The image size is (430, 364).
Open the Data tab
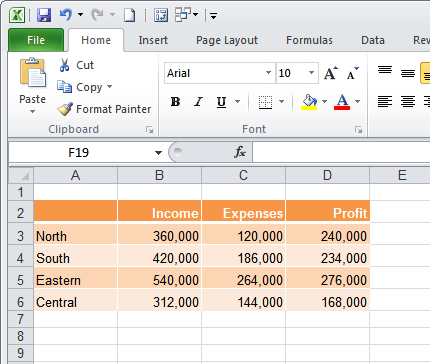(373, 40)
